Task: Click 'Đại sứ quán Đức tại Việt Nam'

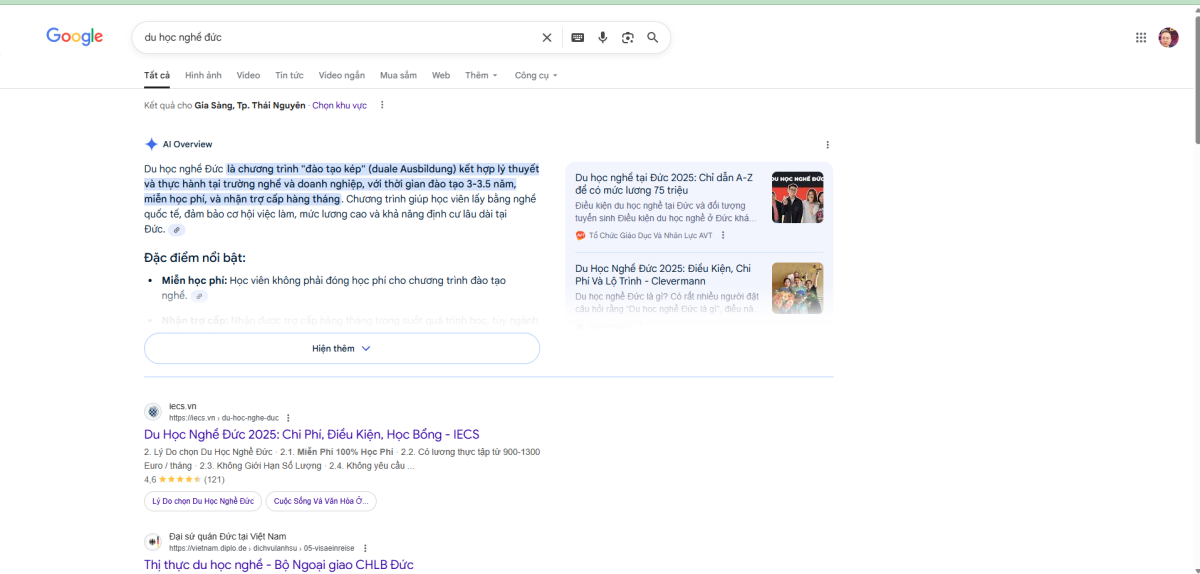Action: click(228, 536)
